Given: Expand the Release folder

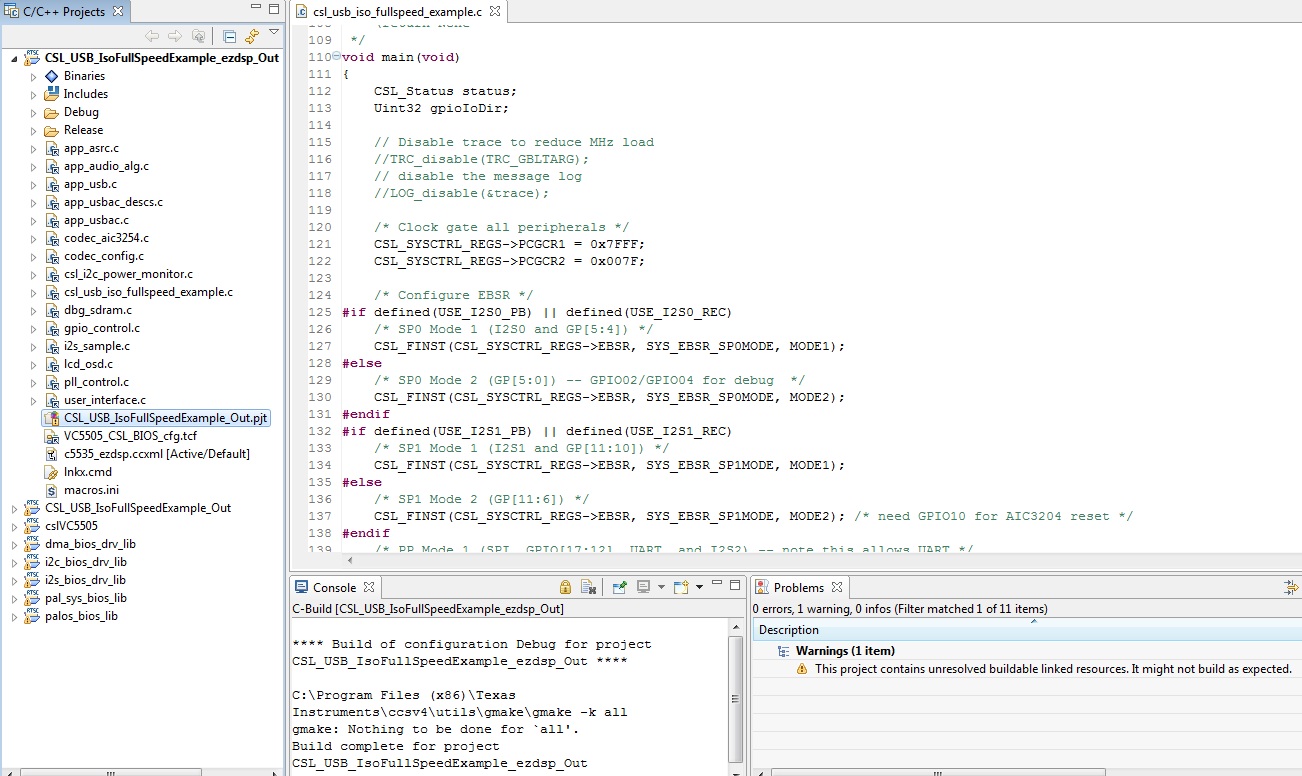Looking at the screenshot, I should (x=33, y=130).
